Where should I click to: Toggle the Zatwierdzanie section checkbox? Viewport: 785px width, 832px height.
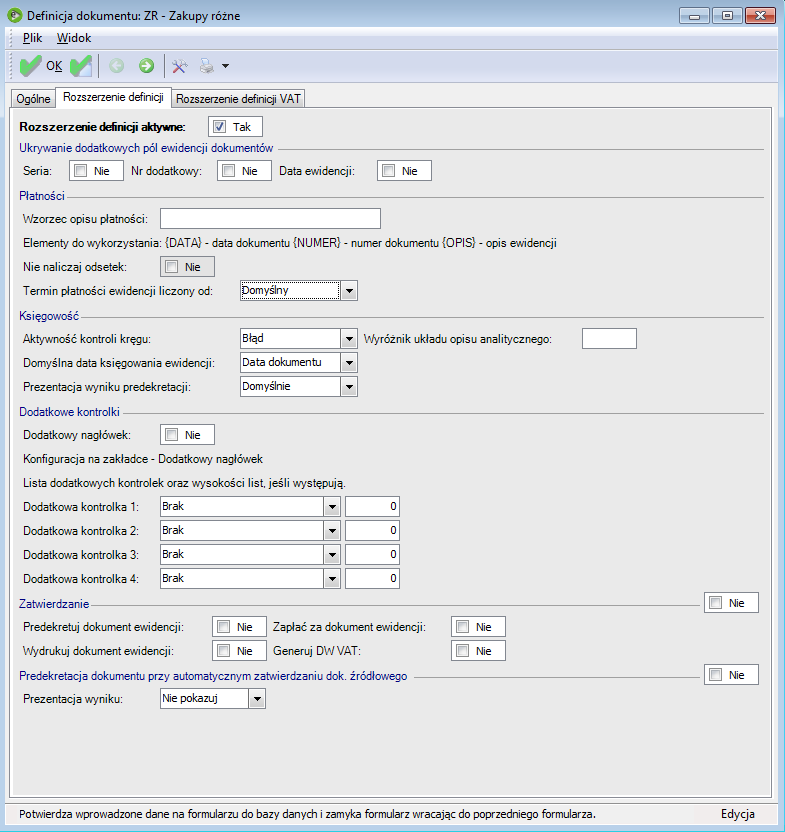point(715,603)
